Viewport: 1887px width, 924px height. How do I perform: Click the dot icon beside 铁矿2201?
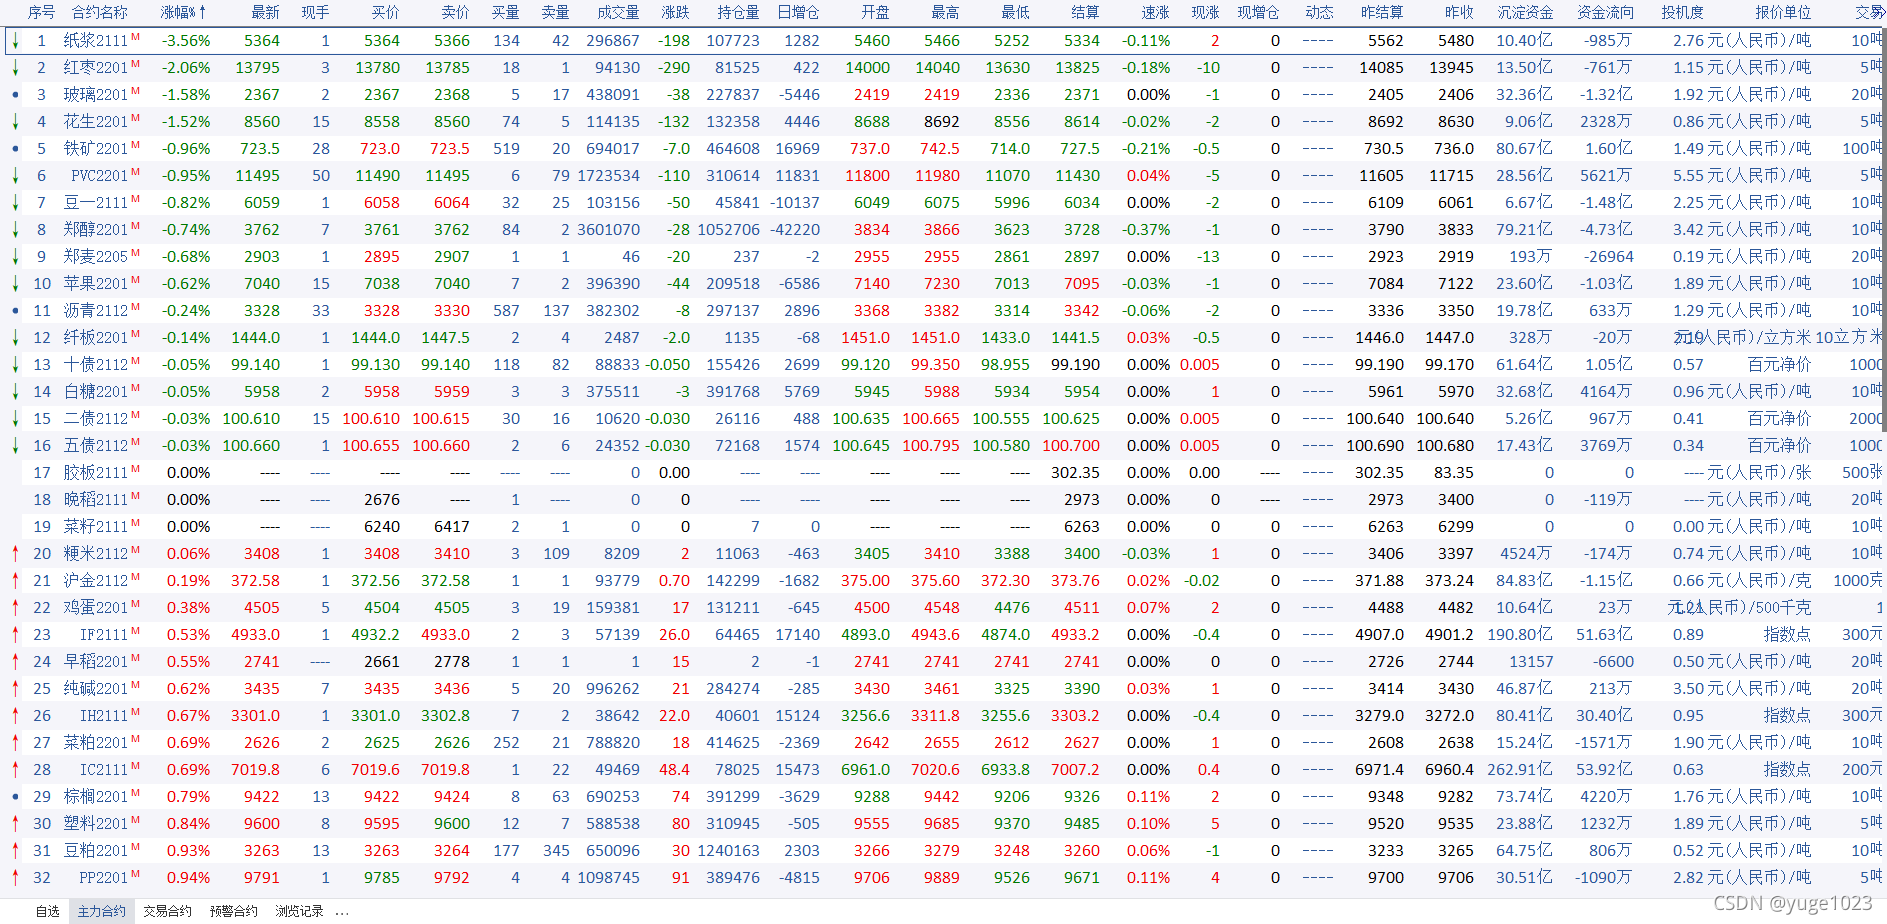(15, 149)
